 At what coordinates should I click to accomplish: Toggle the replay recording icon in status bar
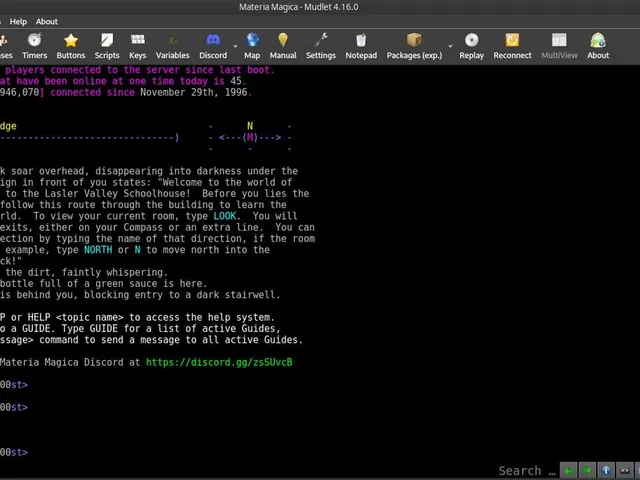(x=625, y=471)
